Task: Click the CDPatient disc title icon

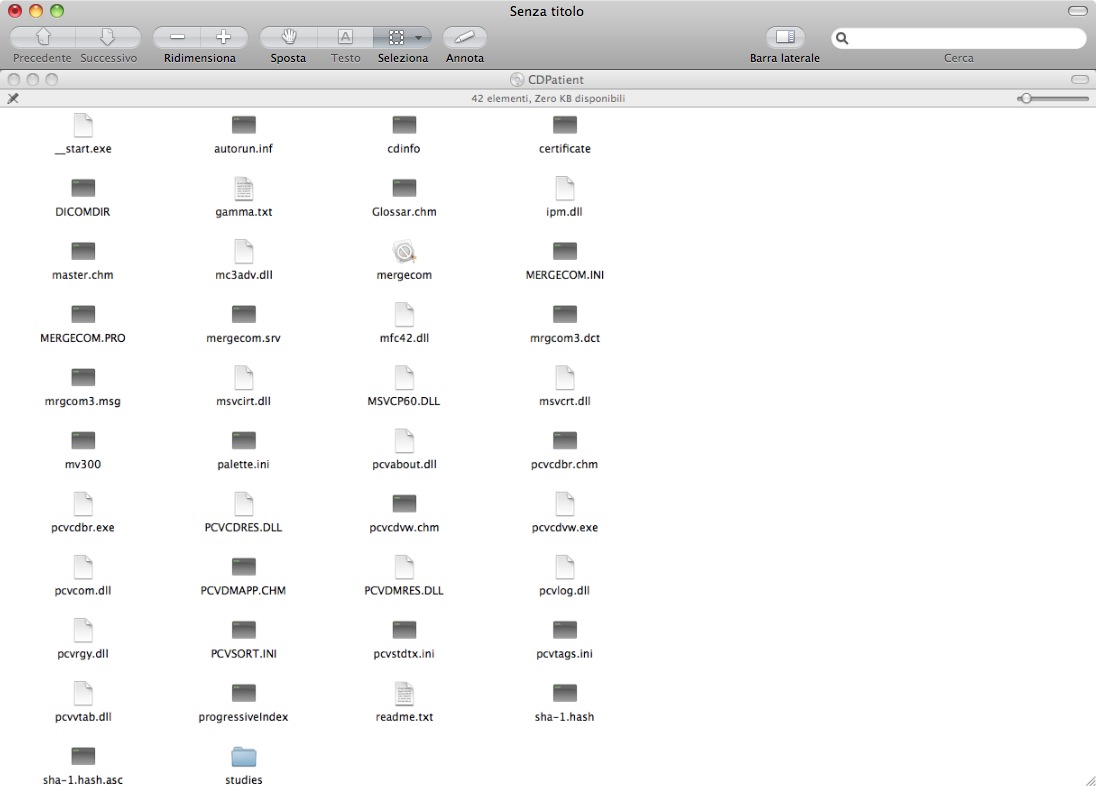Action: pyautogui.click(x=517, y=80)
